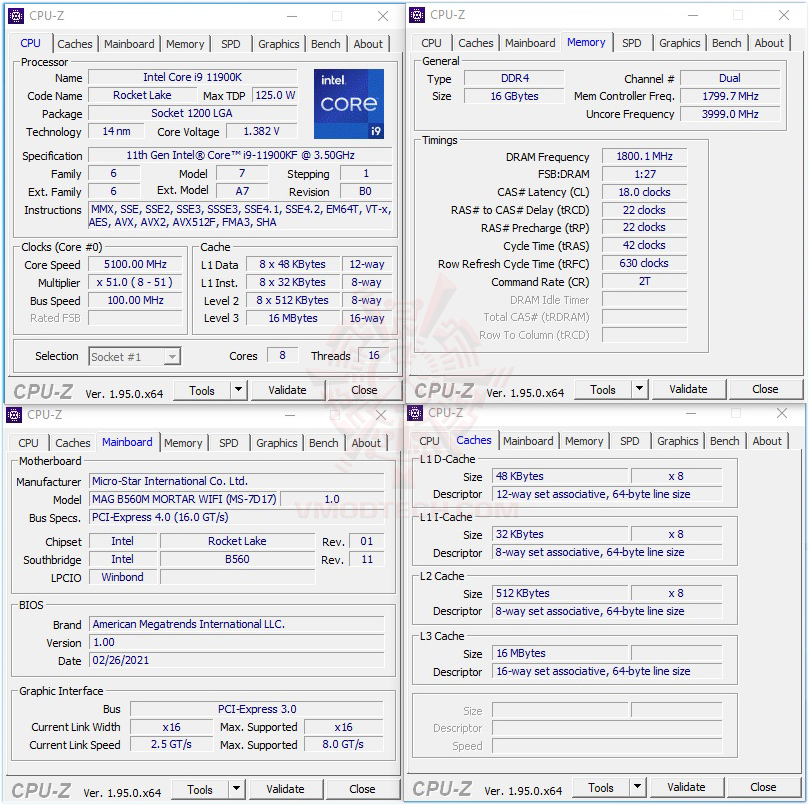Click the CPU-Z icon in the Caches window title bar
Viewport: 809px width, 805px height.
(x=414, y=413)
